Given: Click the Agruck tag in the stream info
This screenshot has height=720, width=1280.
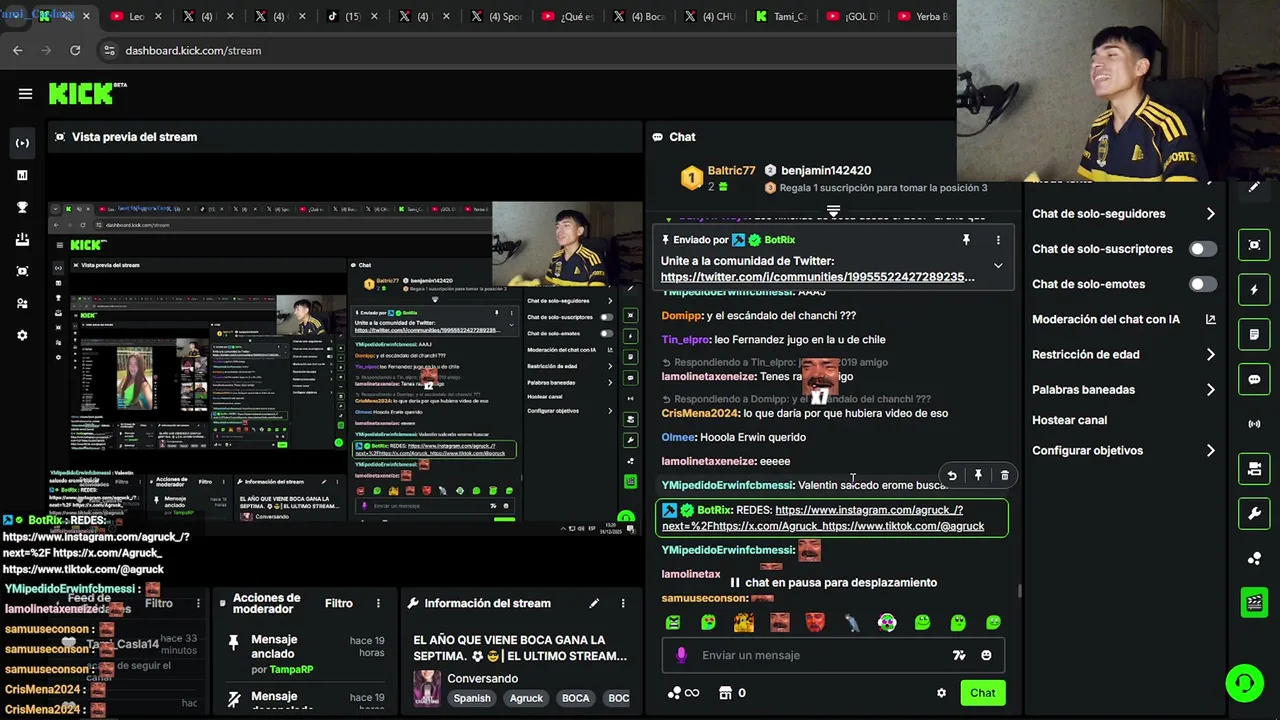Looking at the screenshot, I should (526, 698).
